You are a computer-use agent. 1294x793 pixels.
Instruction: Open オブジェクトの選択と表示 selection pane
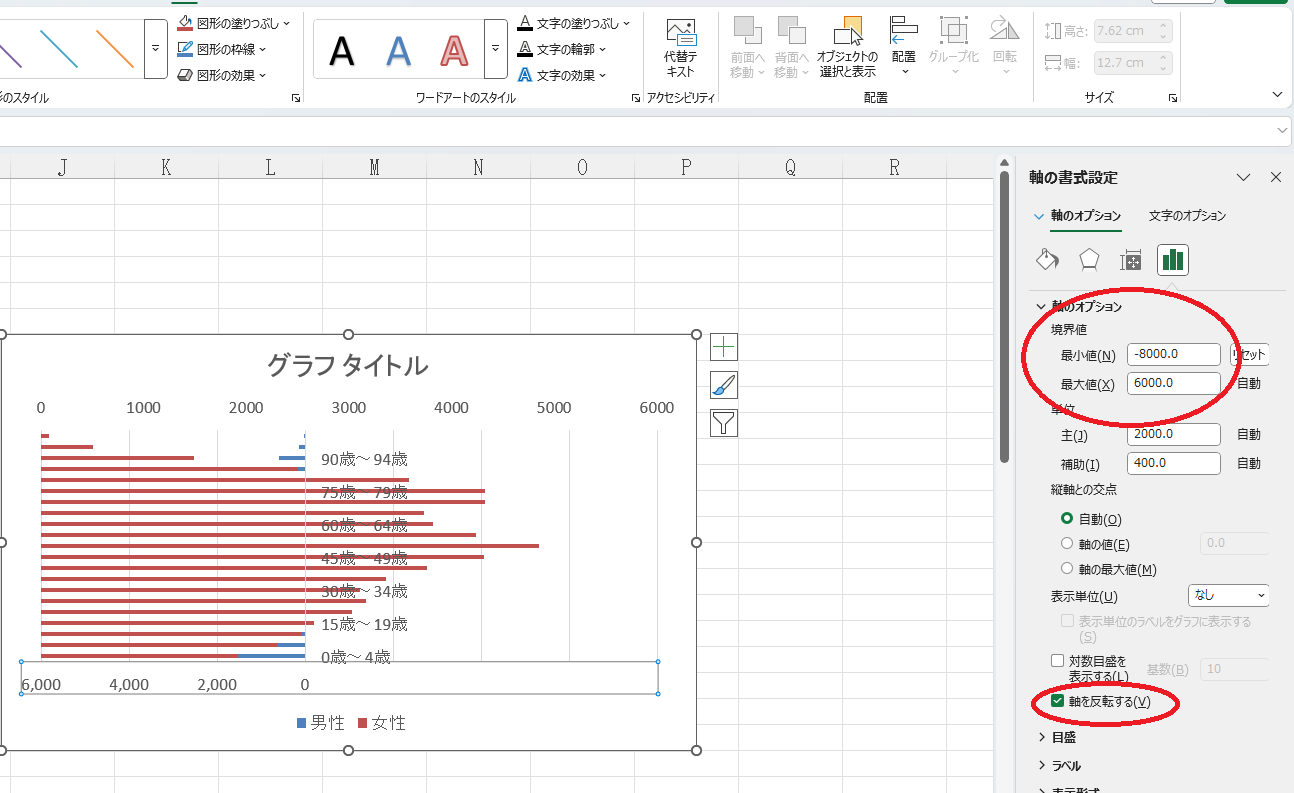click(847, 48)
